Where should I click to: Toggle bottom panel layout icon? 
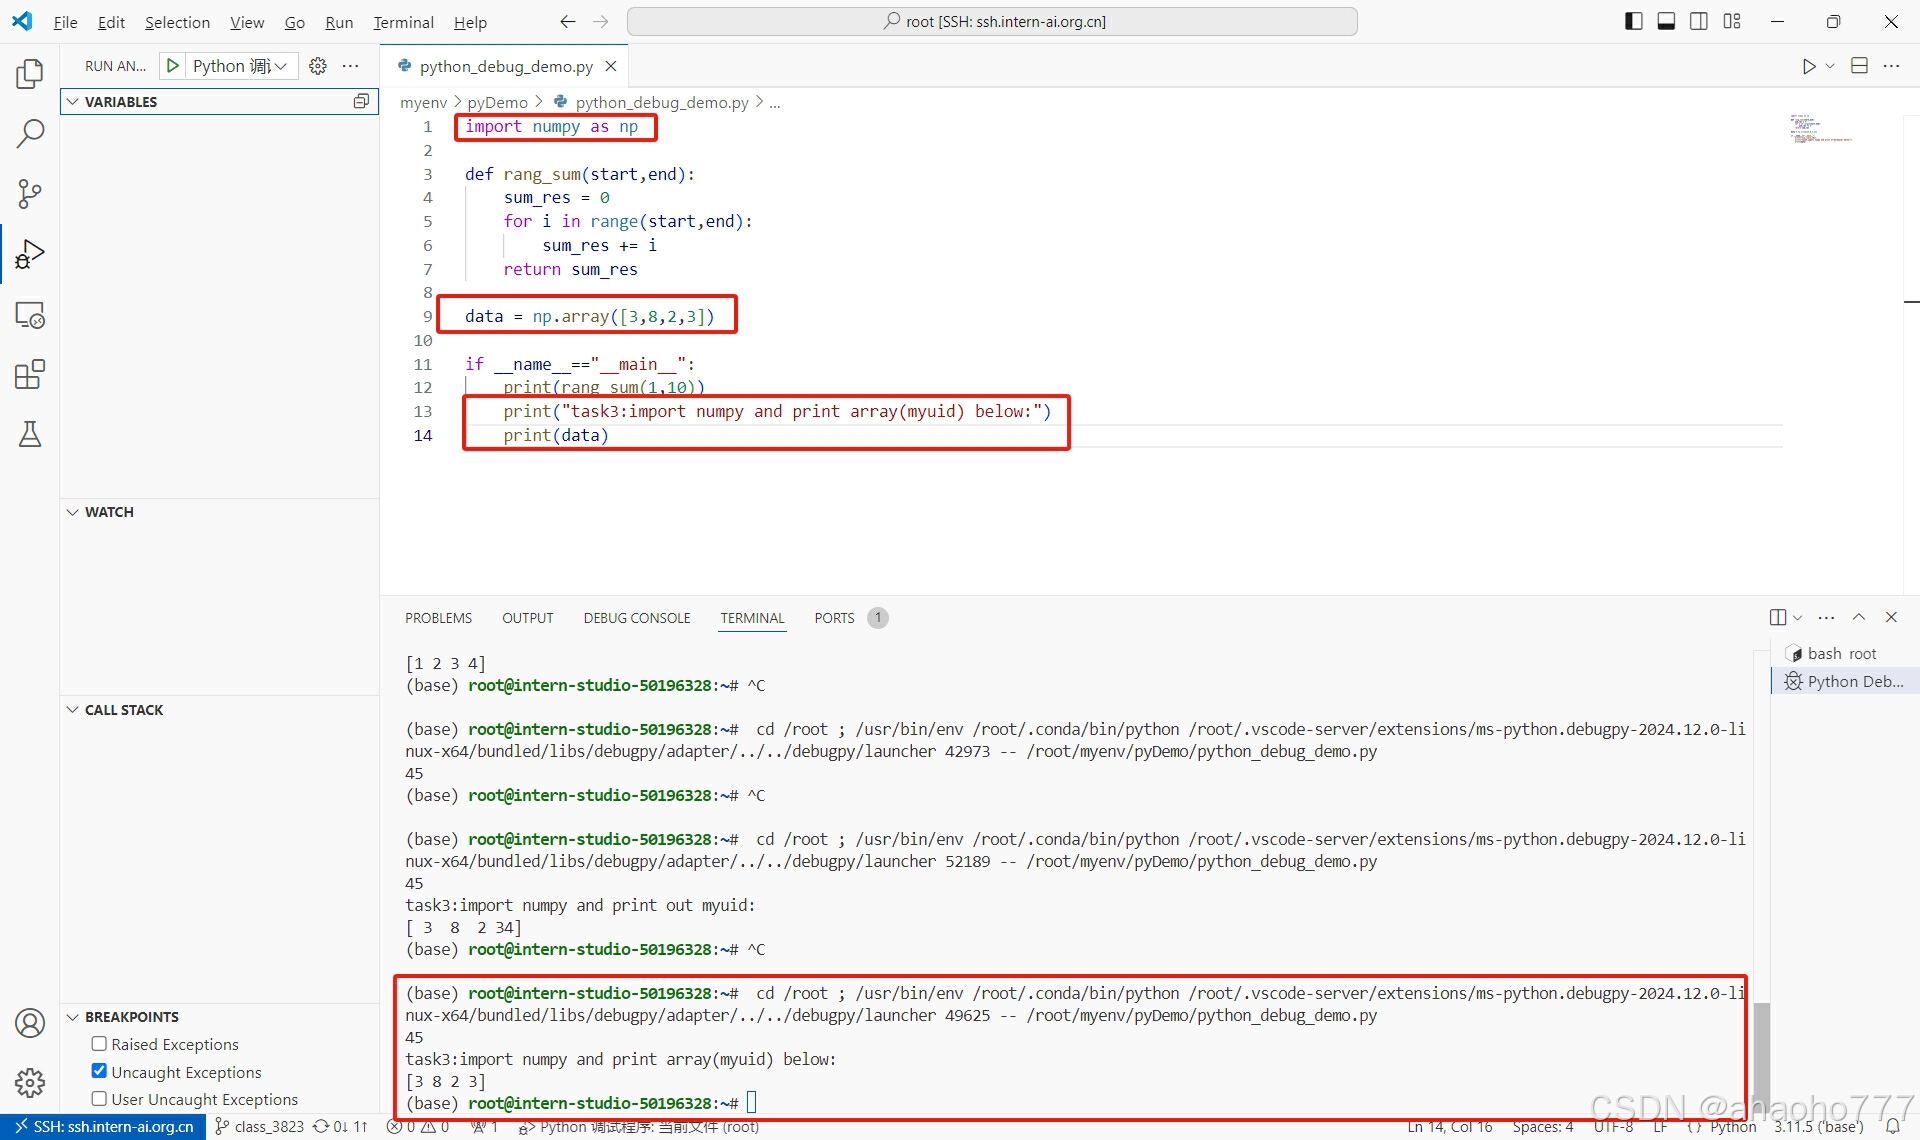pos(1666,21)
